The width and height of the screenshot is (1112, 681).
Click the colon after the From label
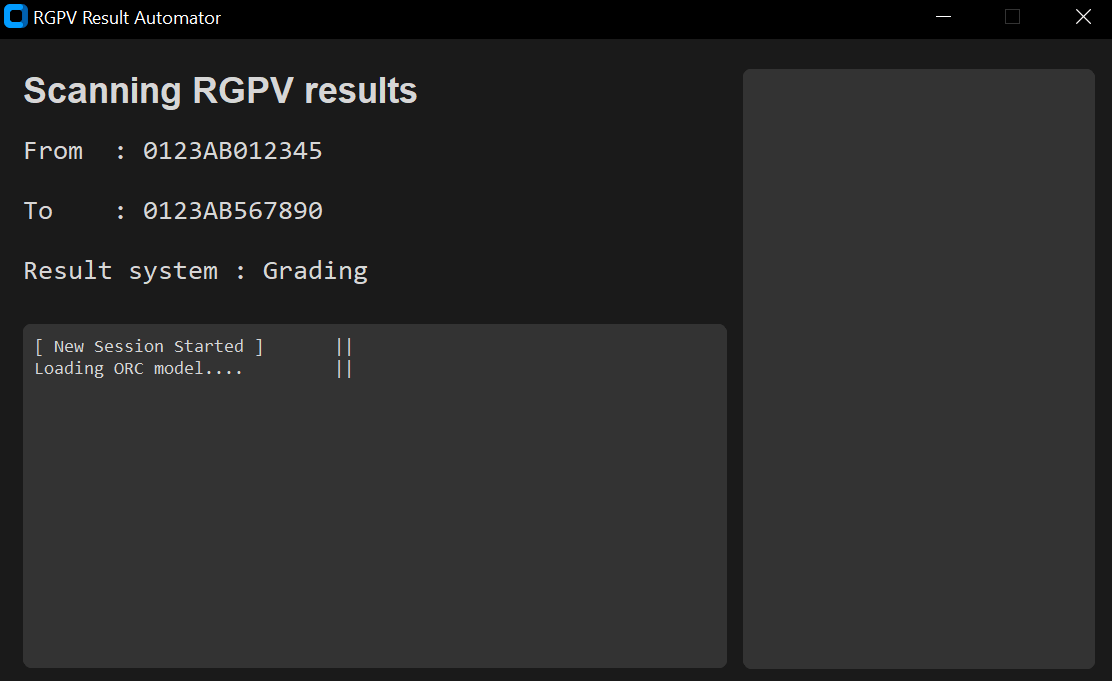tap(120, 152)
